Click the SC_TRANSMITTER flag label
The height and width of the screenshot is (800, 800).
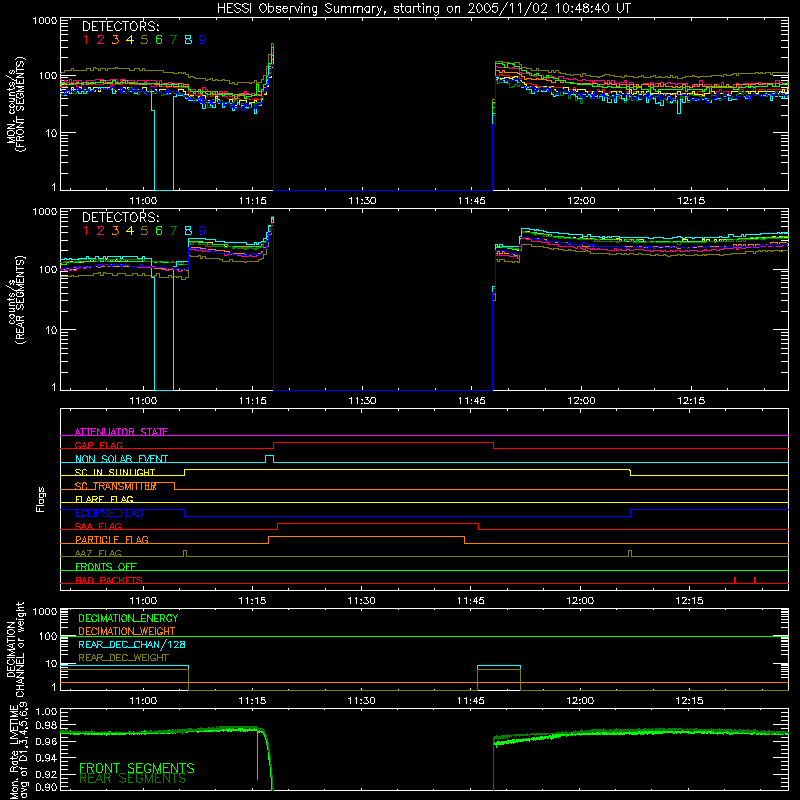coord(116,486)
